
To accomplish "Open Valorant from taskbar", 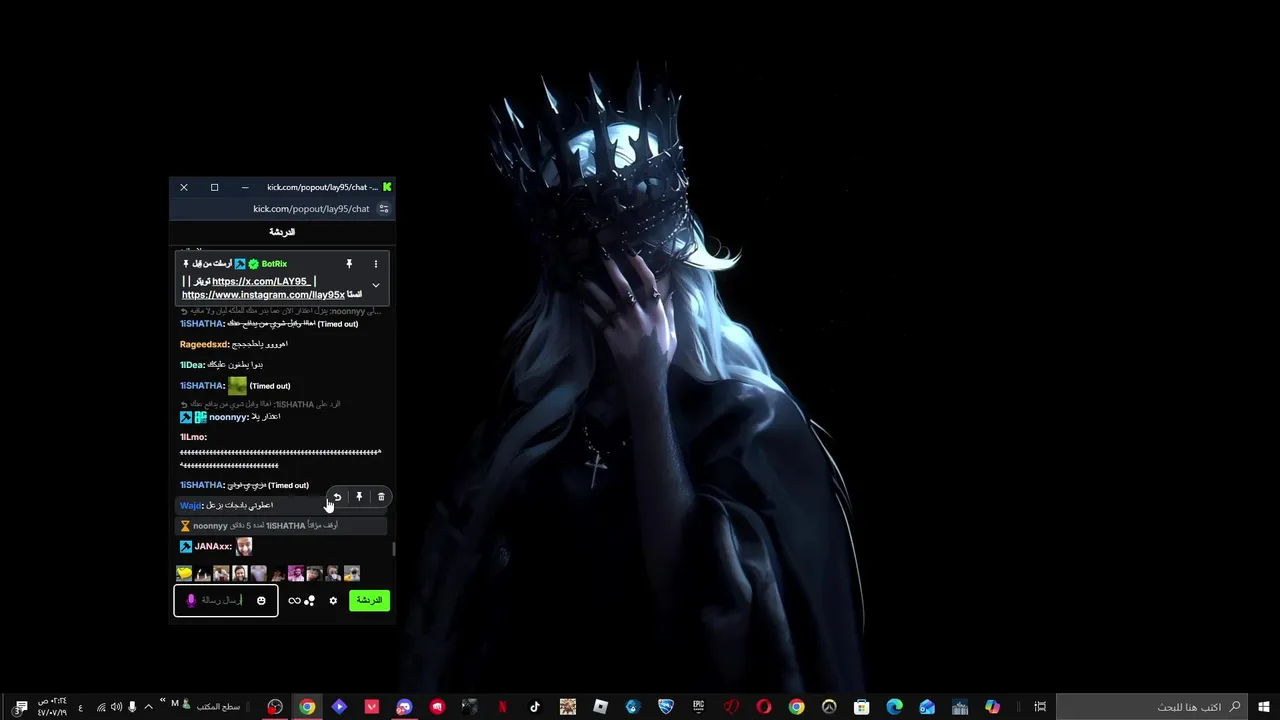I will (372, 707).
